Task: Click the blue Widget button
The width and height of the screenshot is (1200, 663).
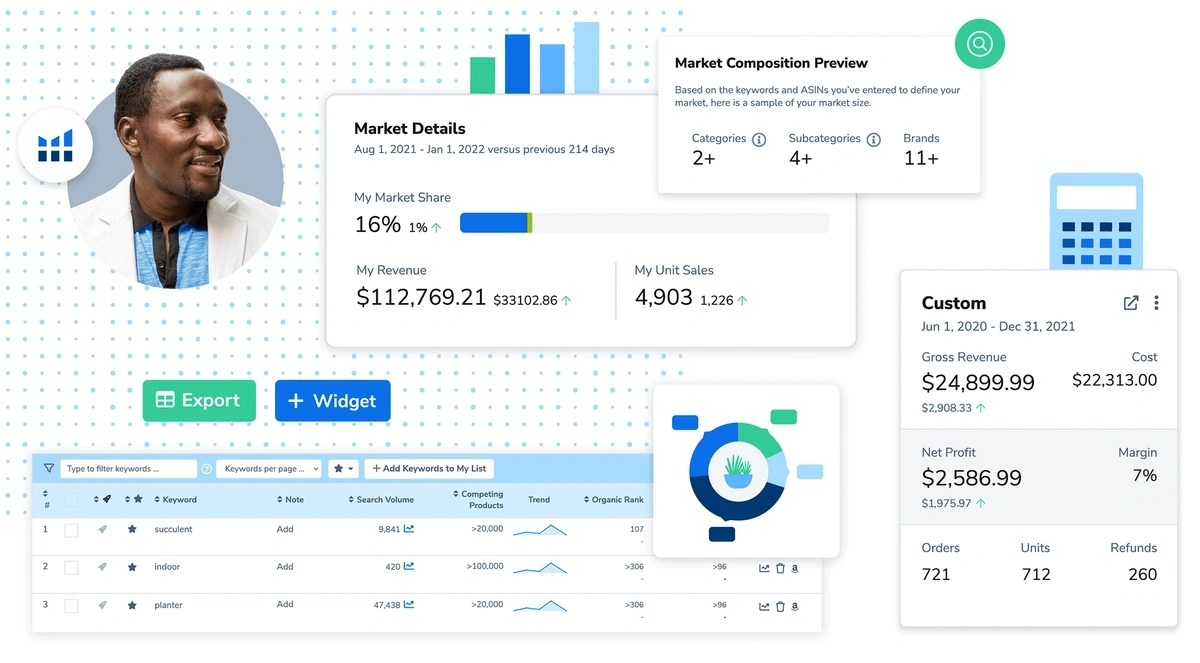Action: (333, 400)
